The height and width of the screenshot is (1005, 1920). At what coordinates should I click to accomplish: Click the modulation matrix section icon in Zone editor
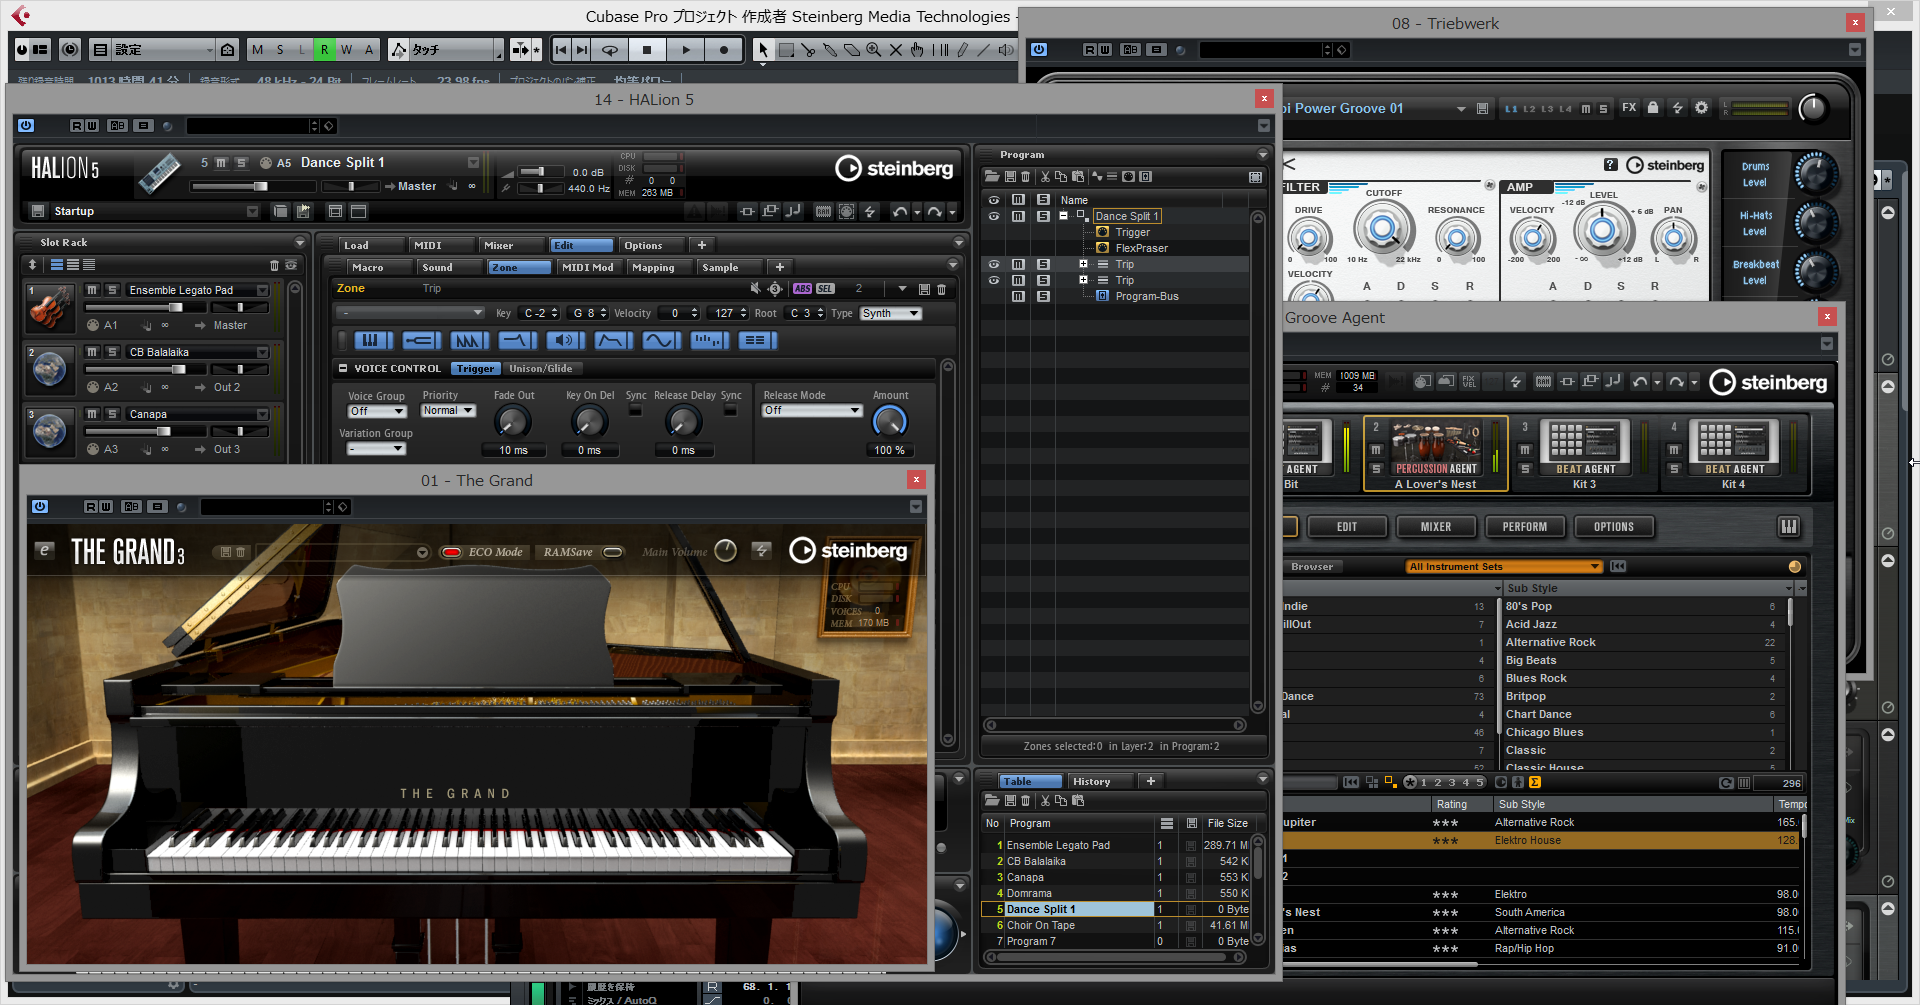pyautogui.click(x=757, y=341)
